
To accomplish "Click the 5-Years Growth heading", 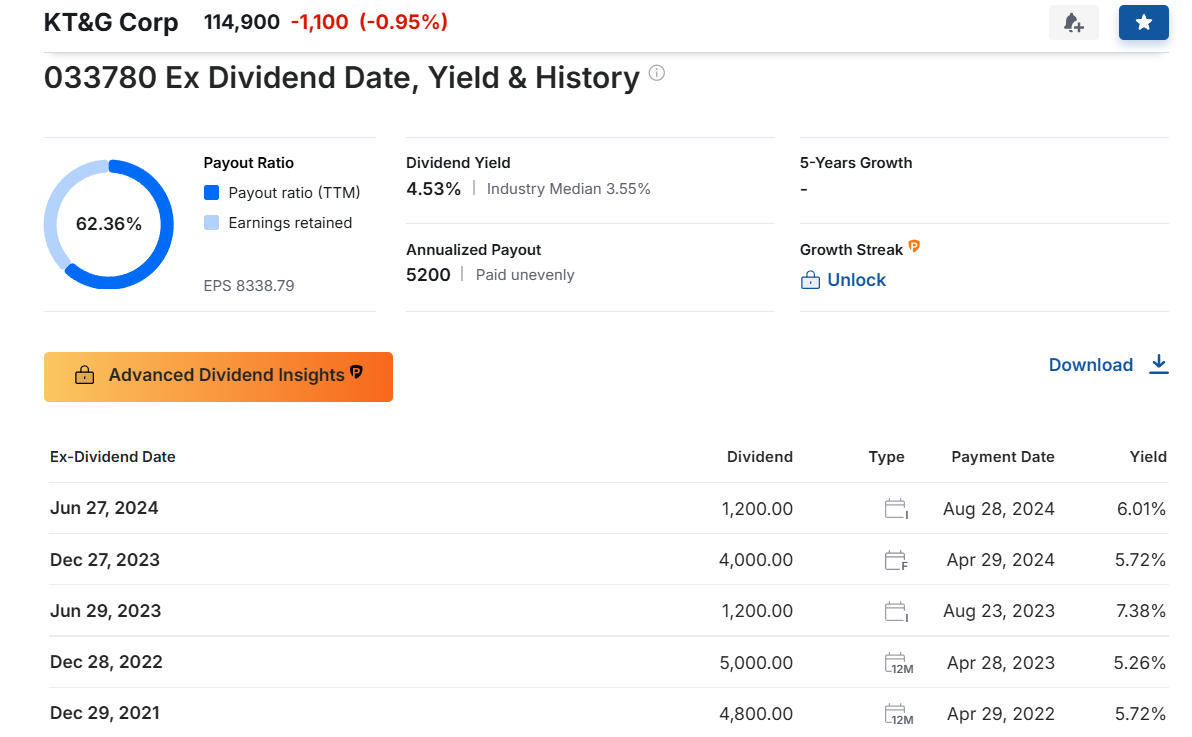I will [x=856, y=163].
